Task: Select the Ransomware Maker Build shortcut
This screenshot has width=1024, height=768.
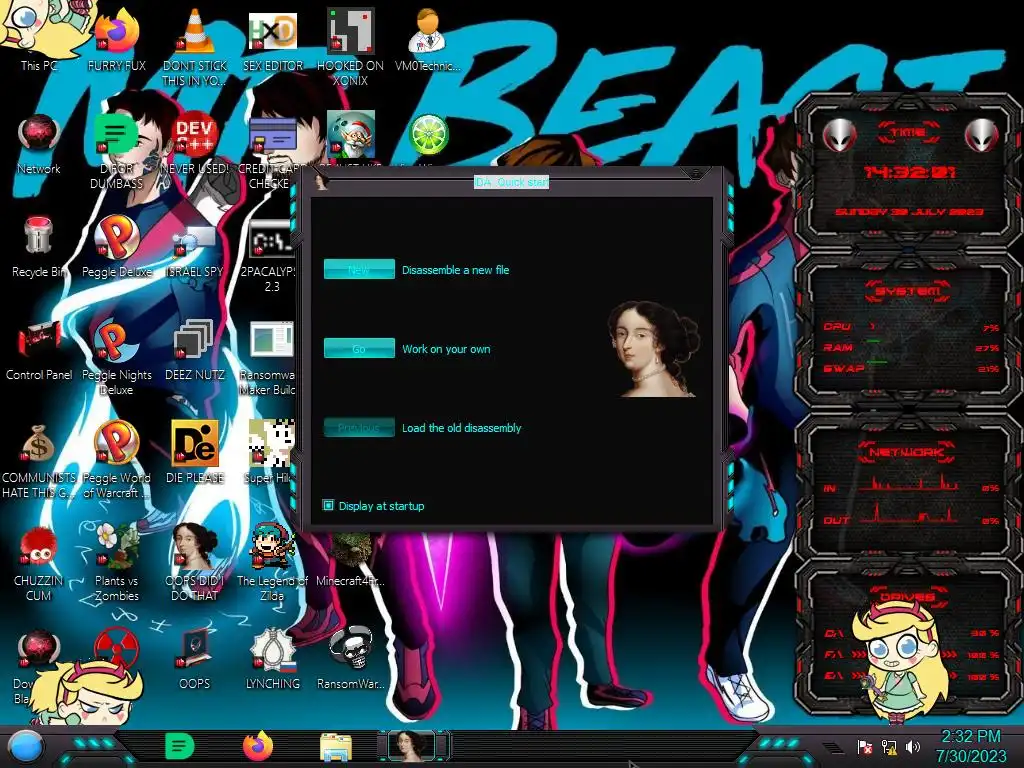Action: point(268,357)
